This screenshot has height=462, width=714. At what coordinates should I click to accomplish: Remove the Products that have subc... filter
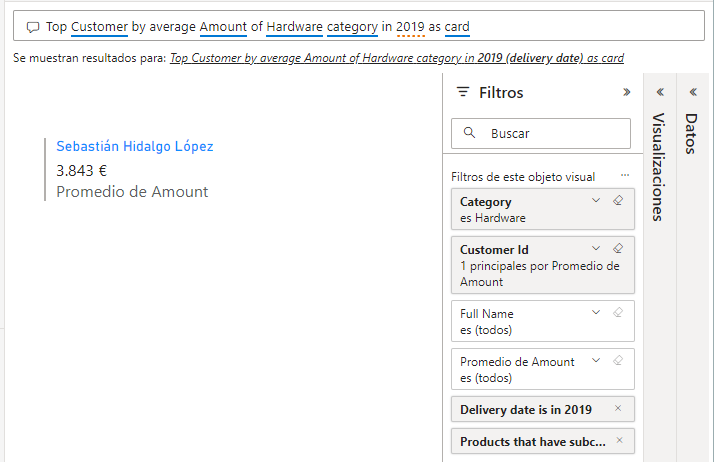point(619,441)
